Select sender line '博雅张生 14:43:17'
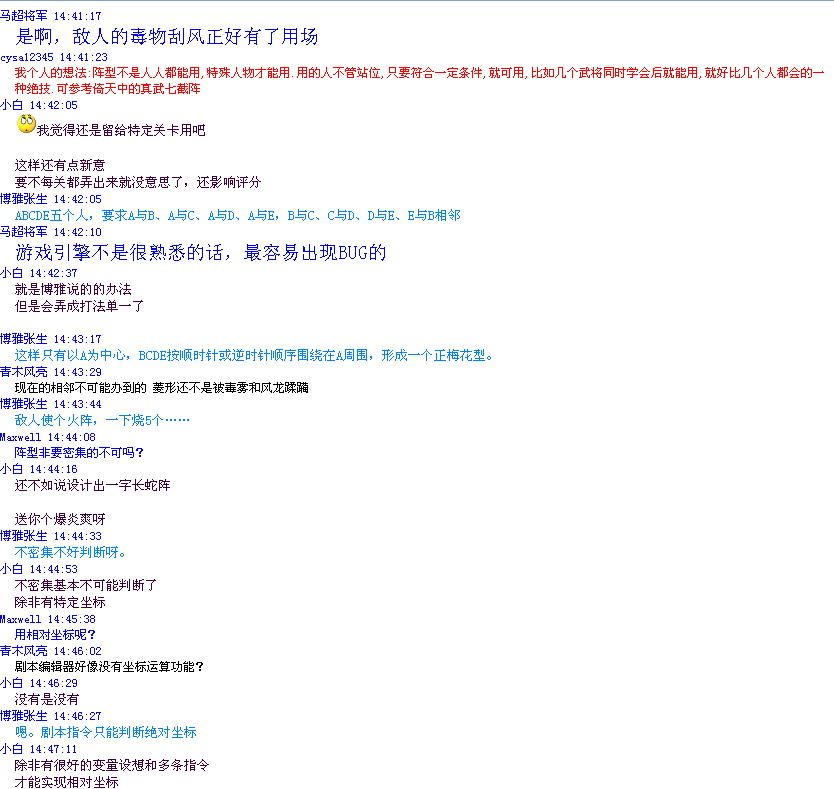The height and width of the screenshot is (789, 834). pyautogui.click(x=51, y=339)
